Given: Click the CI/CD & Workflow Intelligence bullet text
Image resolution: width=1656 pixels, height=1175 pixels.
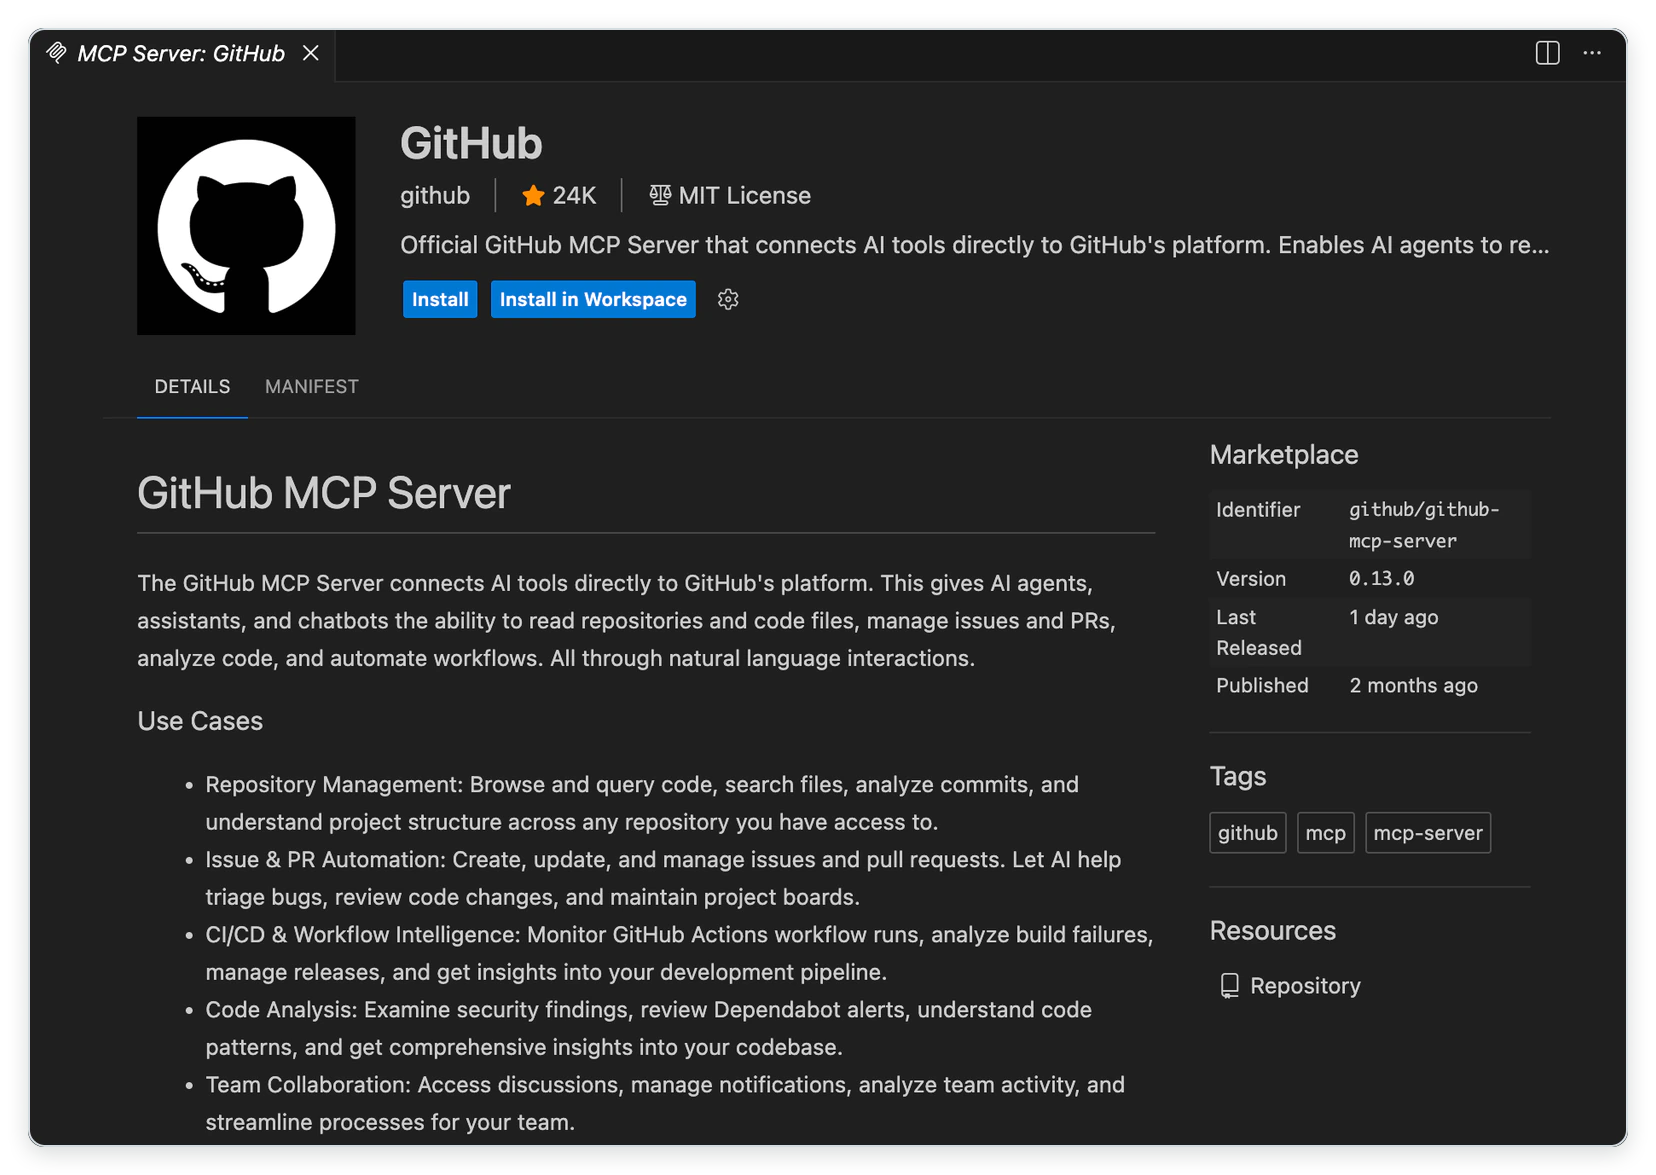Looking at the screenshot, I should 680,953.
